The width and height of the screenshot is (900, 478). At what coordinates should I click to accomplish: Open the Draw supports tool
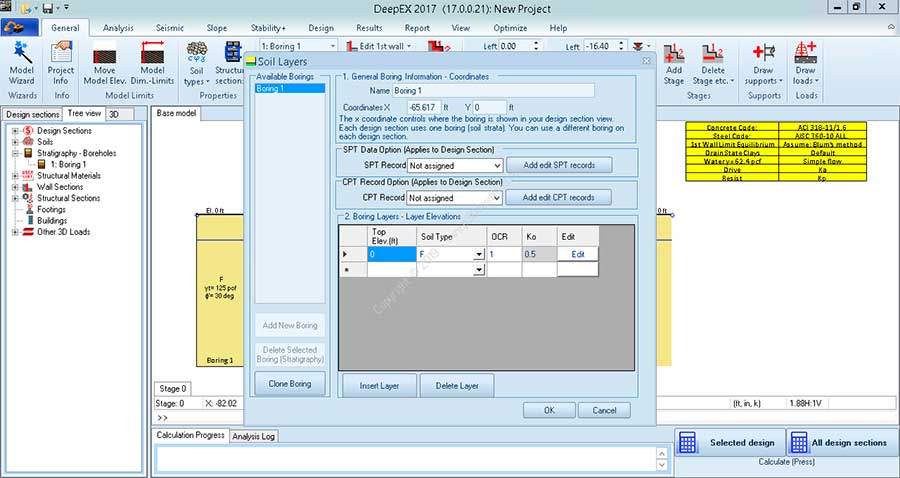(765, 62)
